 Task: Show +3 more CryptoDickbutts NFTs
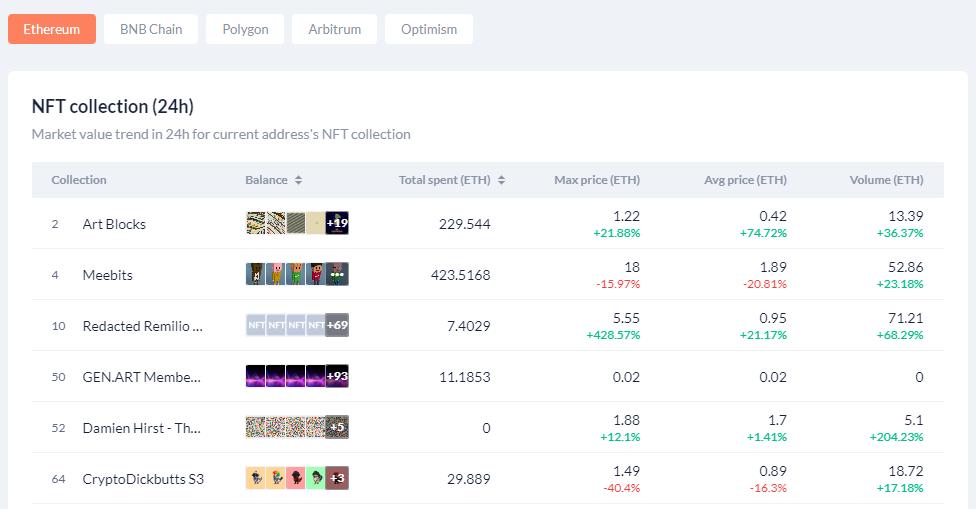pos(337,478)
